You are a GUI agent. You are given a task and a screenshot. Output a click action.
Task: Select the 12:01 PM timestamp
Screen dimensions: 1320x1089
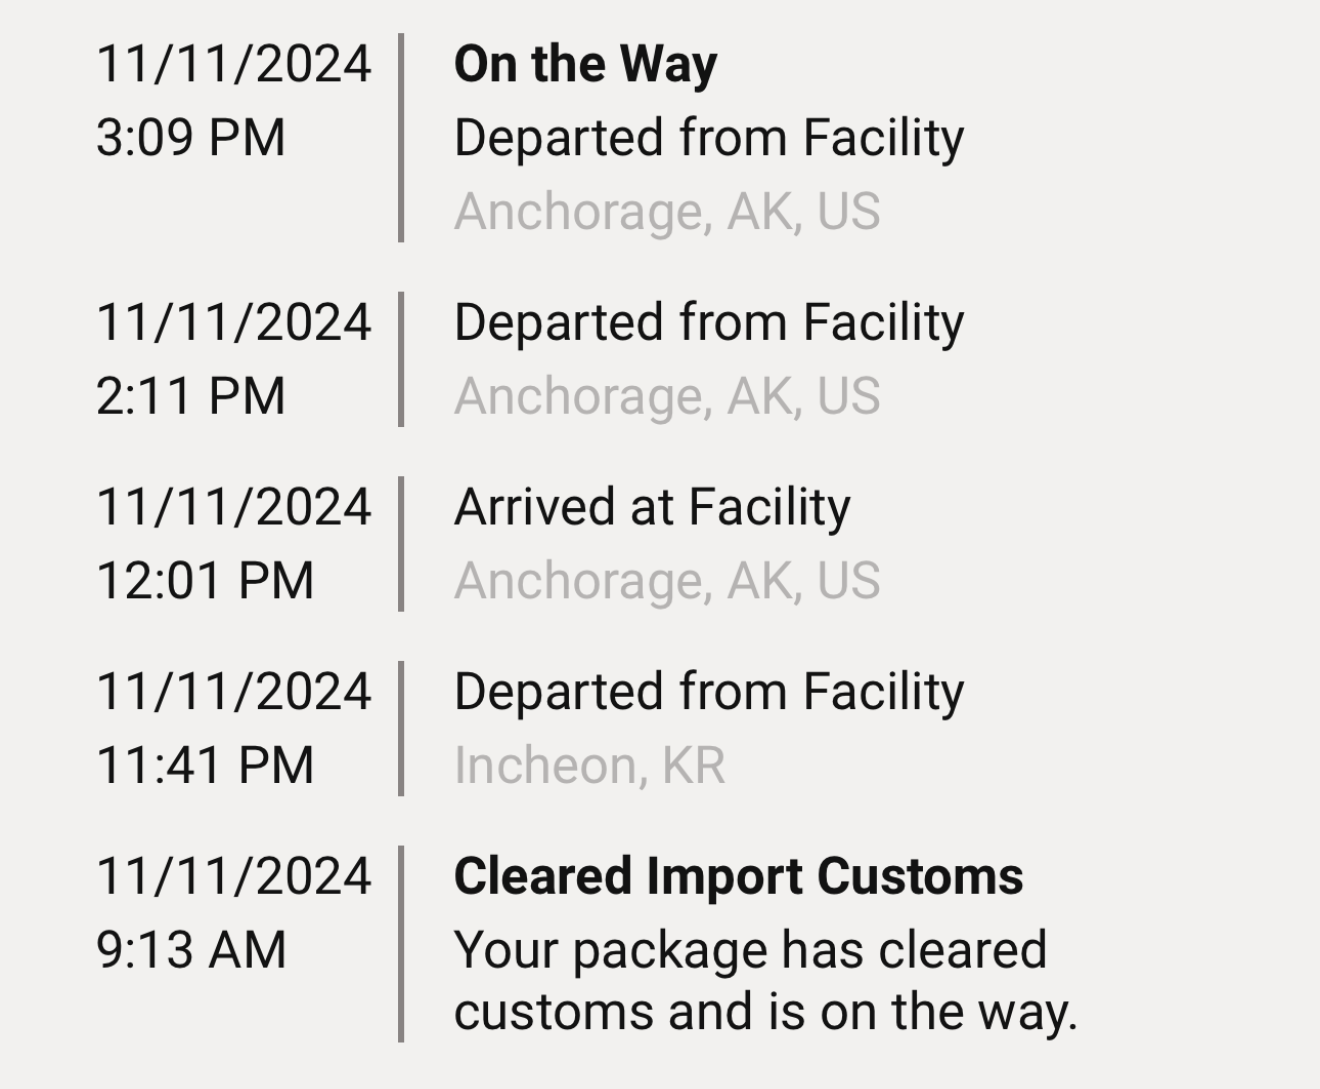point(205,581)
